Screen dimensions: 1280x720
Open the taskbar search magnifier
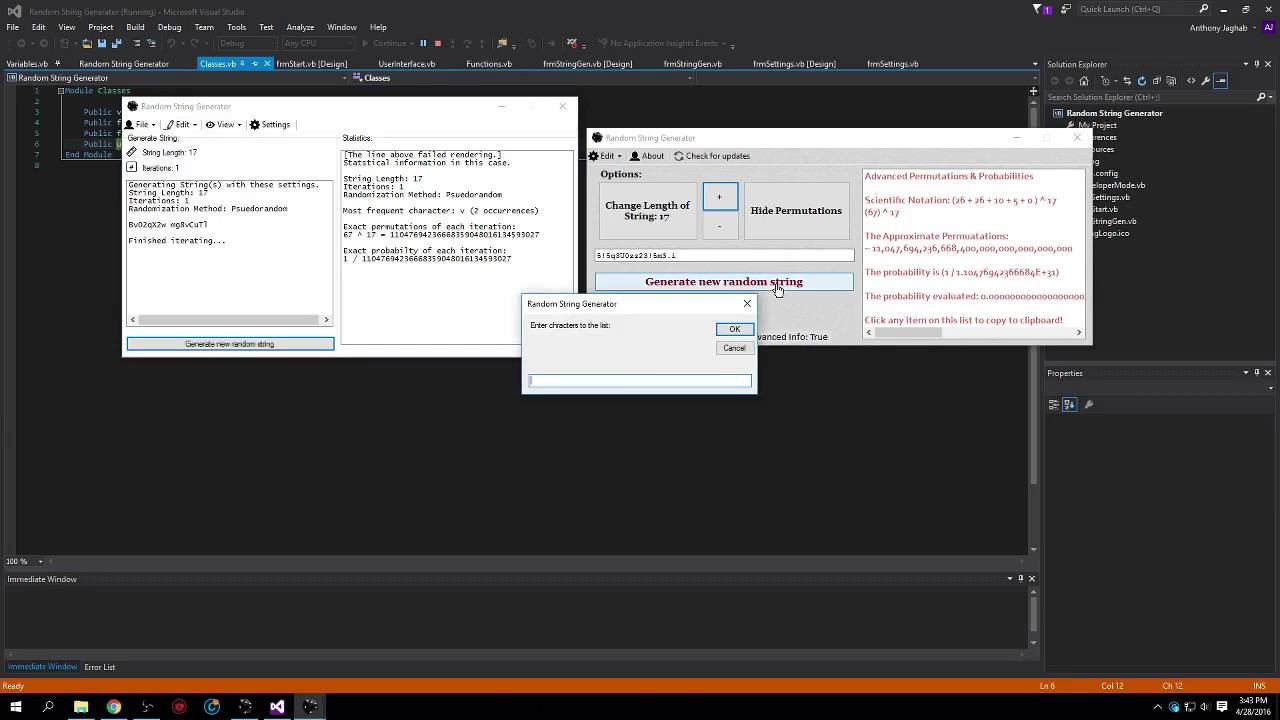[x=48, y=706]
